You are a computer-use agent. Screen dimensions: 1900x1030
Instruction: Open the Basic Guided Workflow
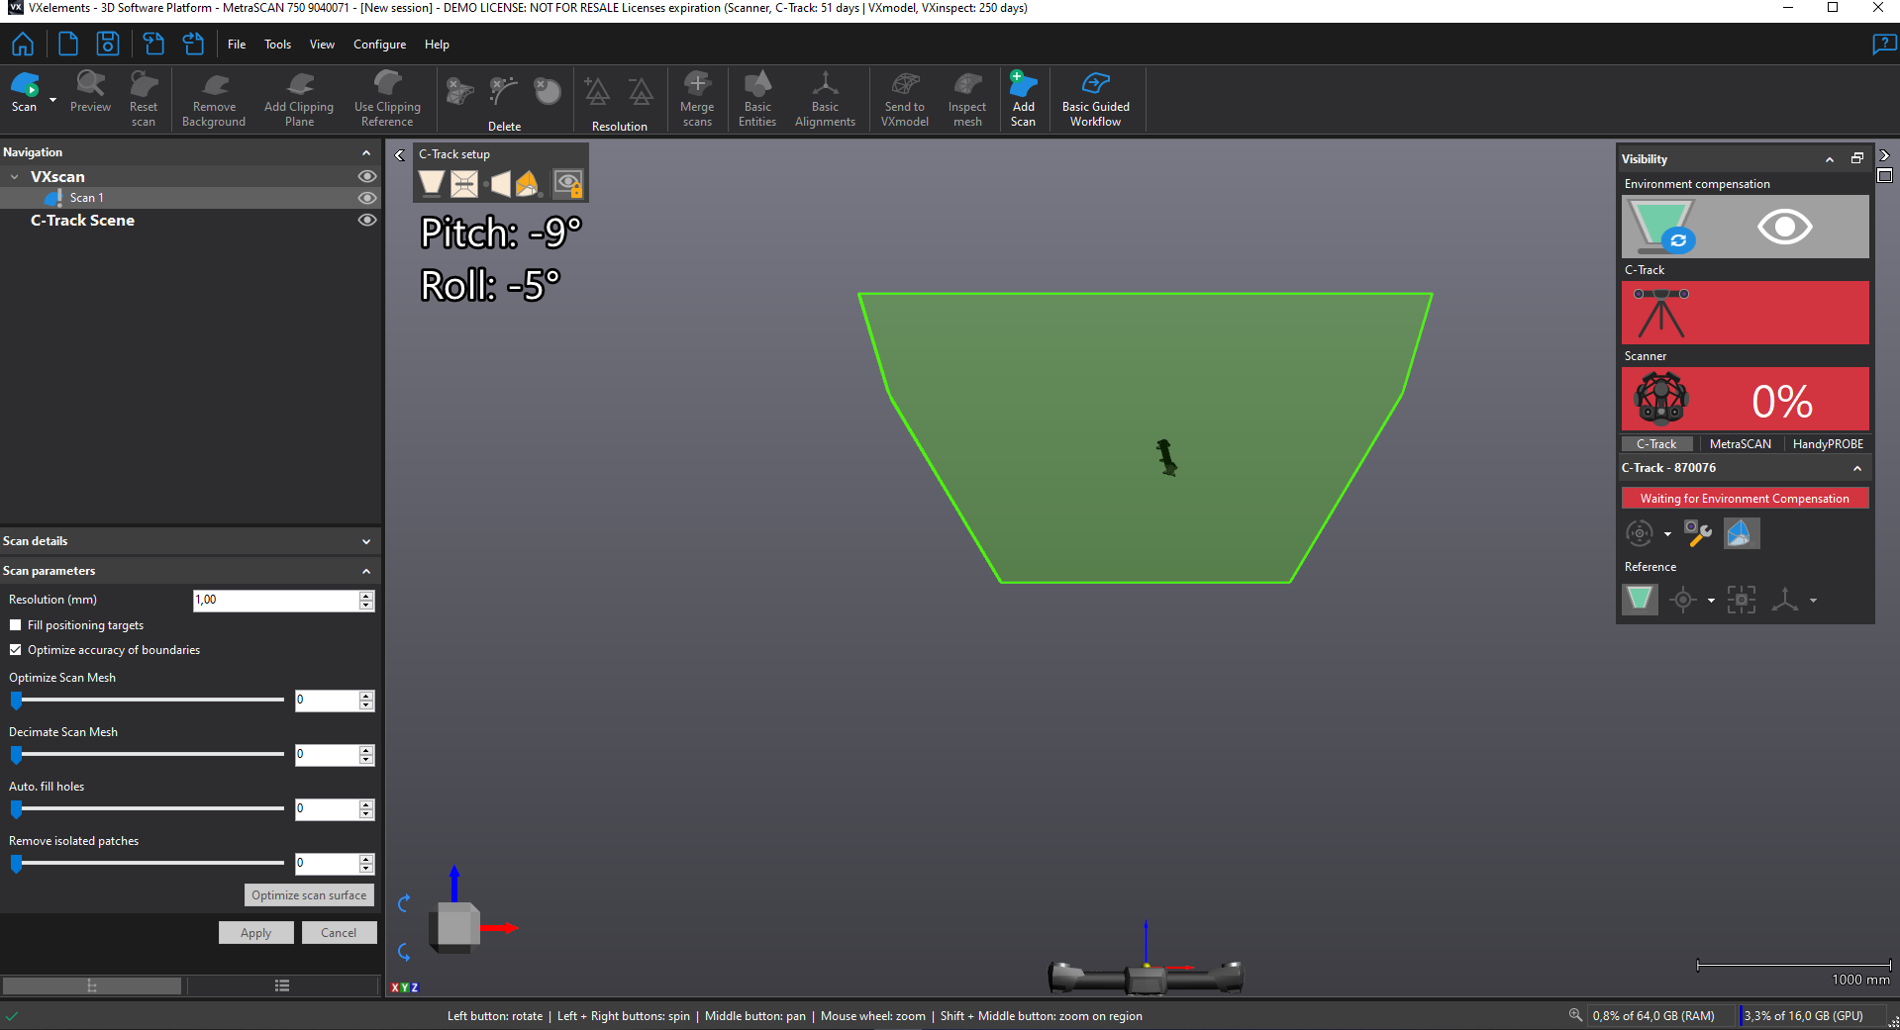click(x=1095, y=98)
